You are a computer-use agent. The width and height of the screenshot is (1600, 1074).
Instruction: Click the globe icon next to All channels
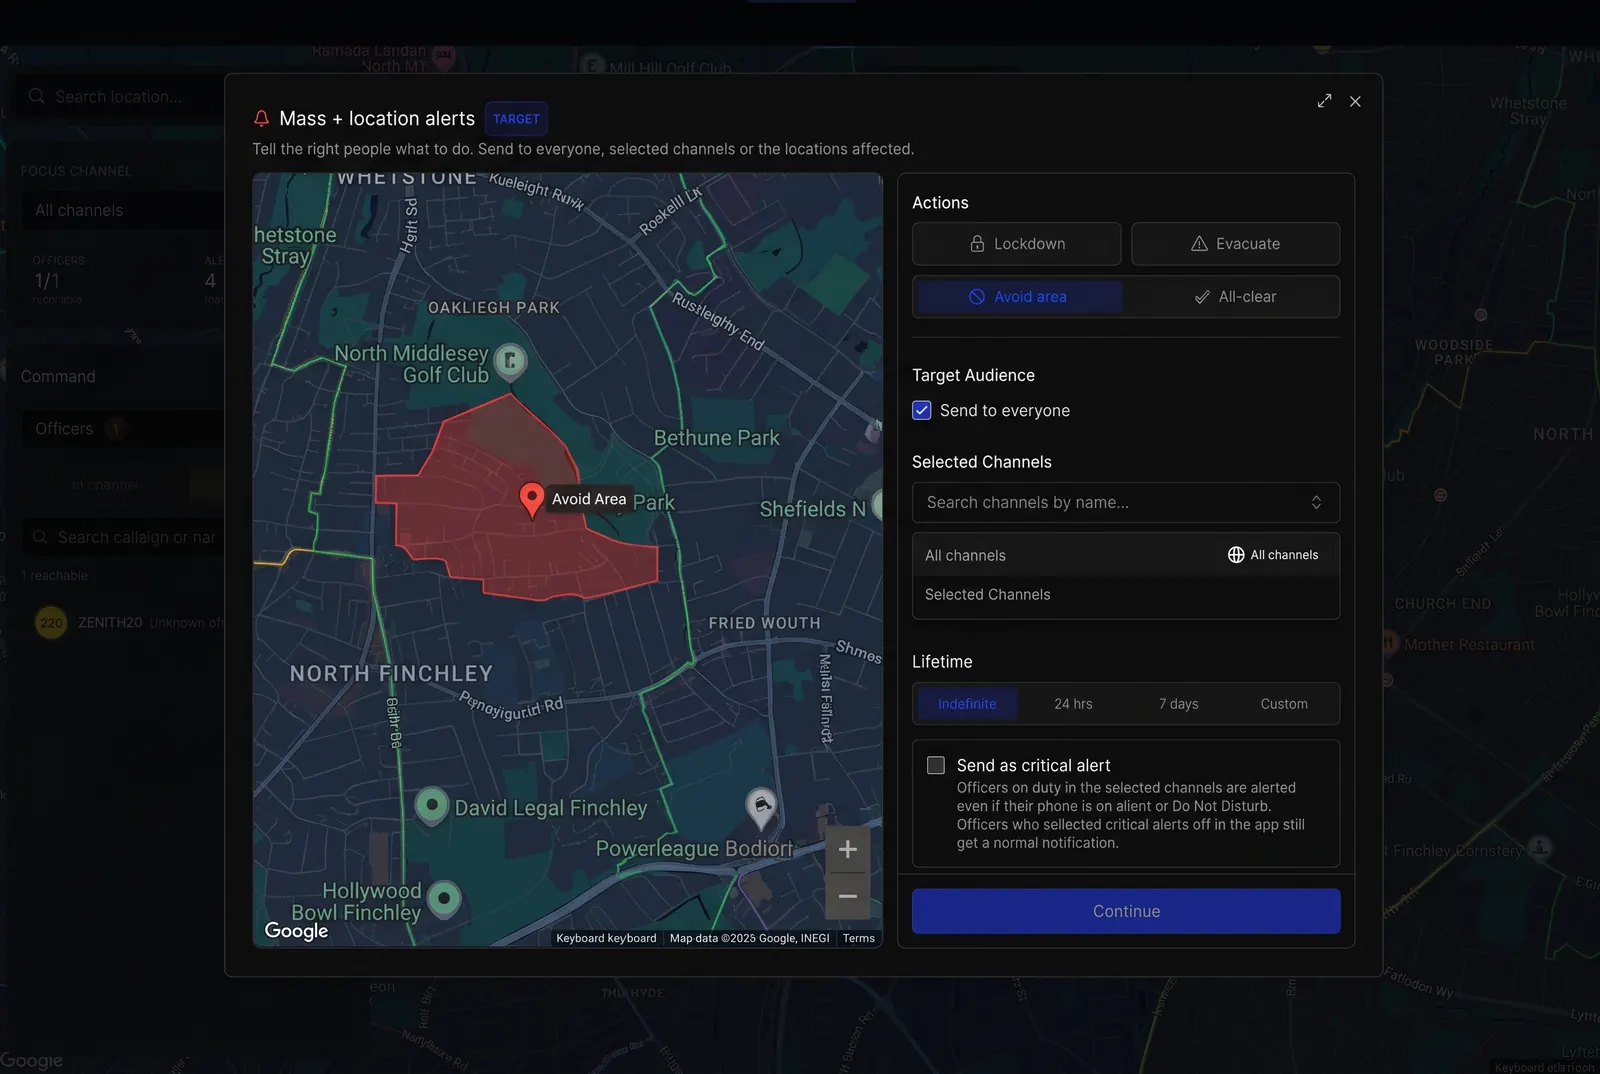[x=1236, y=555]
